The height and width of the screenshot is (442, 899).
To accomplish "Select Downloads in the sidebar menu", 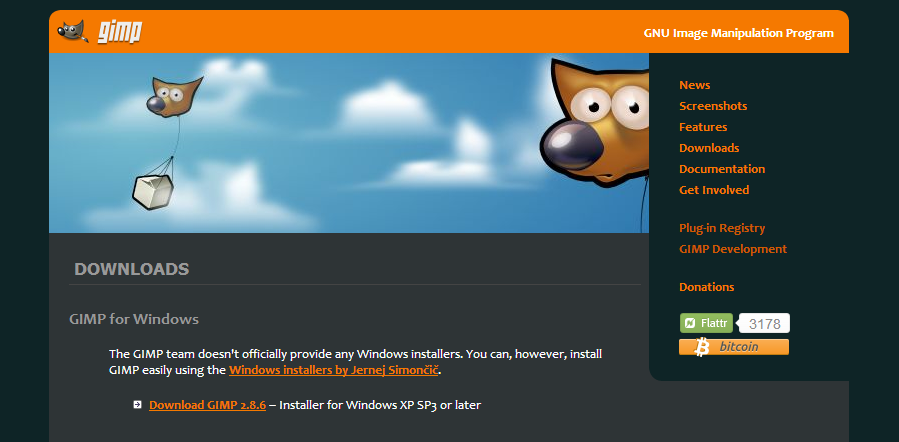I will (x=709, y=148).
